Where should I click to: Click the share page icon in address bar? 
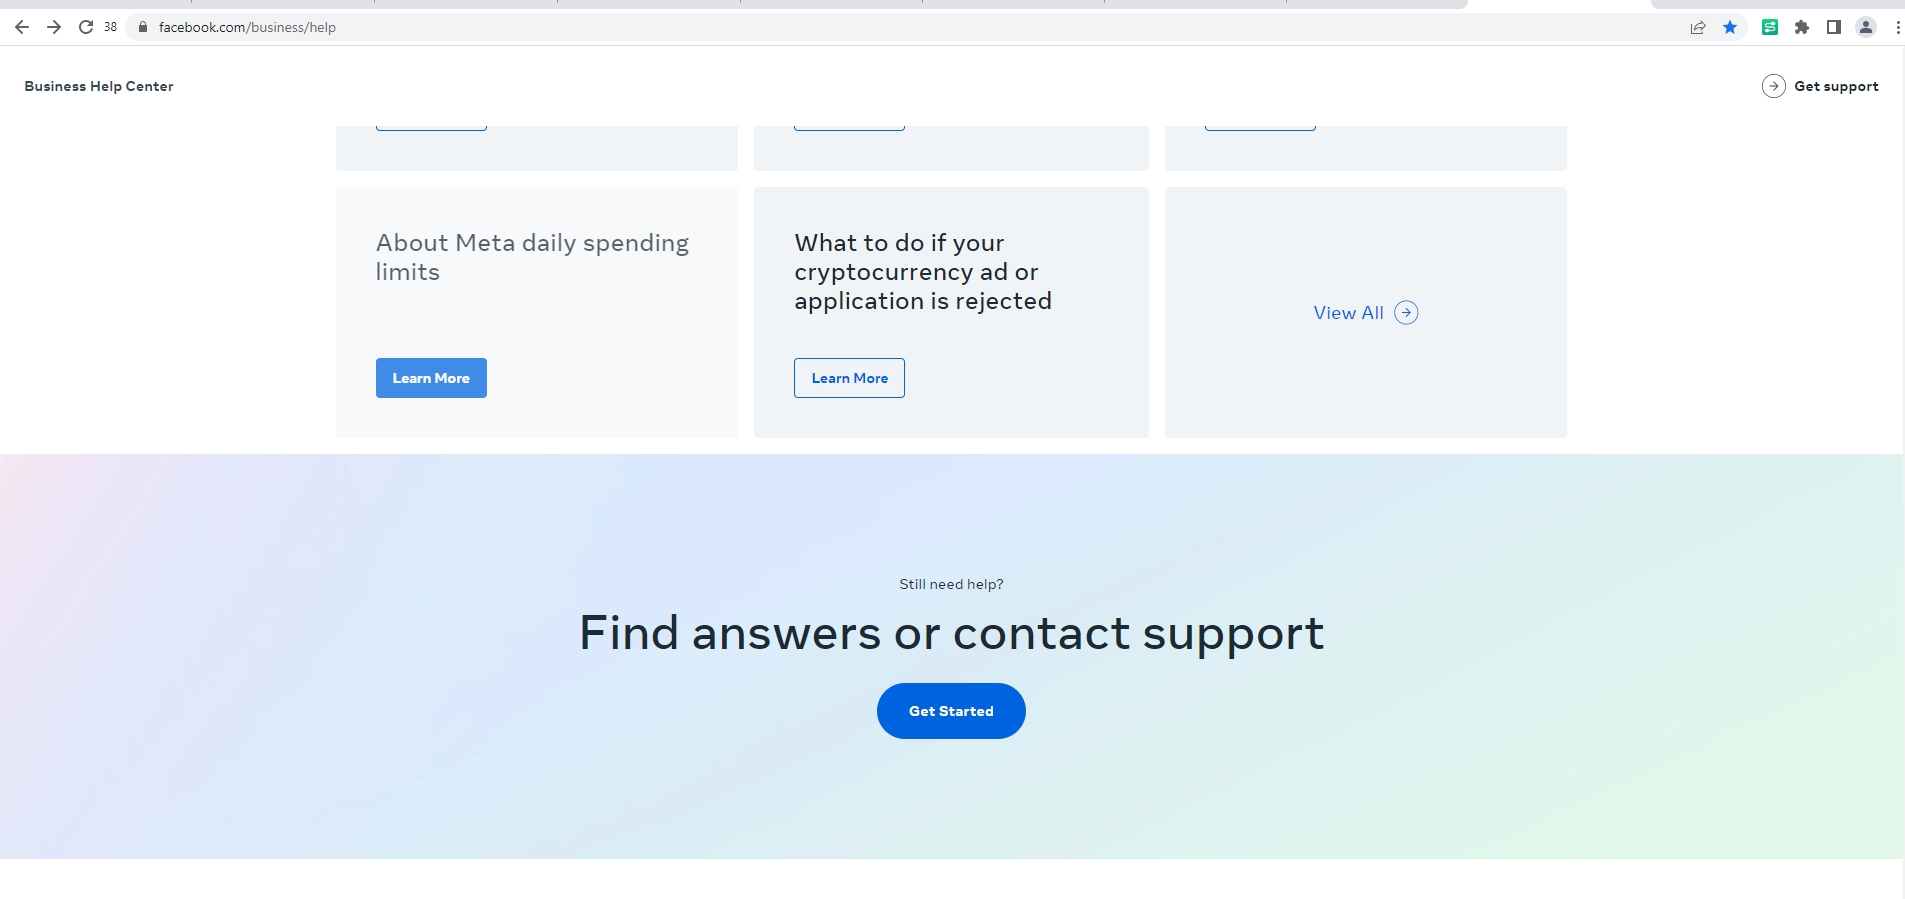[x=1698, y=27]
